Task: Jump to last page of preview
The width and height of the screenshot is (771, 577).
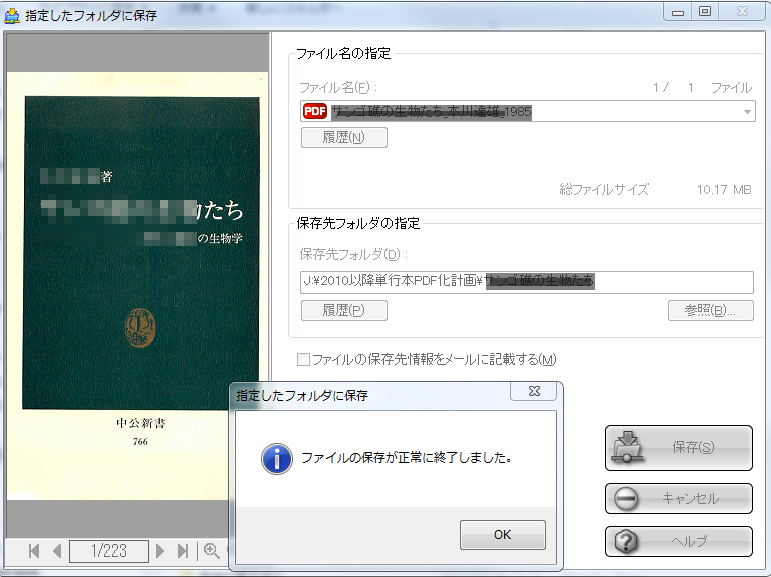Action: 183,551
